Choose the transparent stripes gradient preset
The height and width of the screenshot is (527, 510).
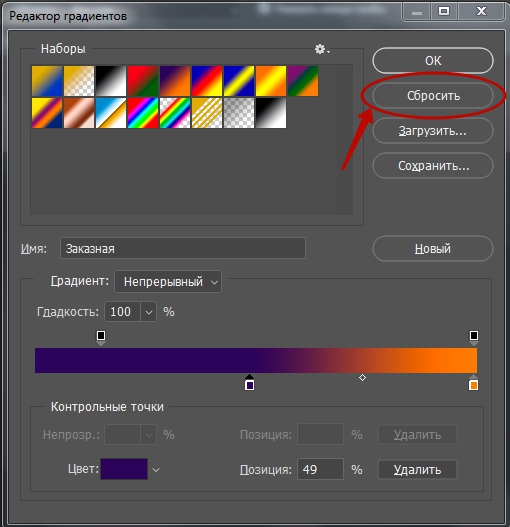point(207,113)
